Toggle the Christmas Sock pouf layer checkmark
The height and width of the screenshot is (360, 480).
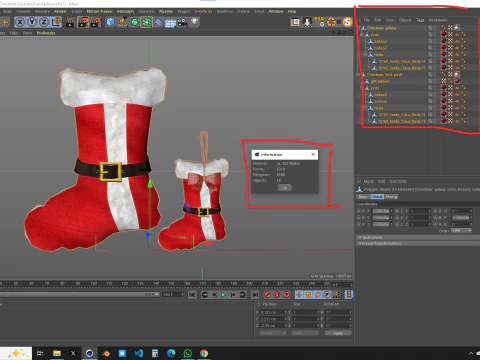point(430,74)
